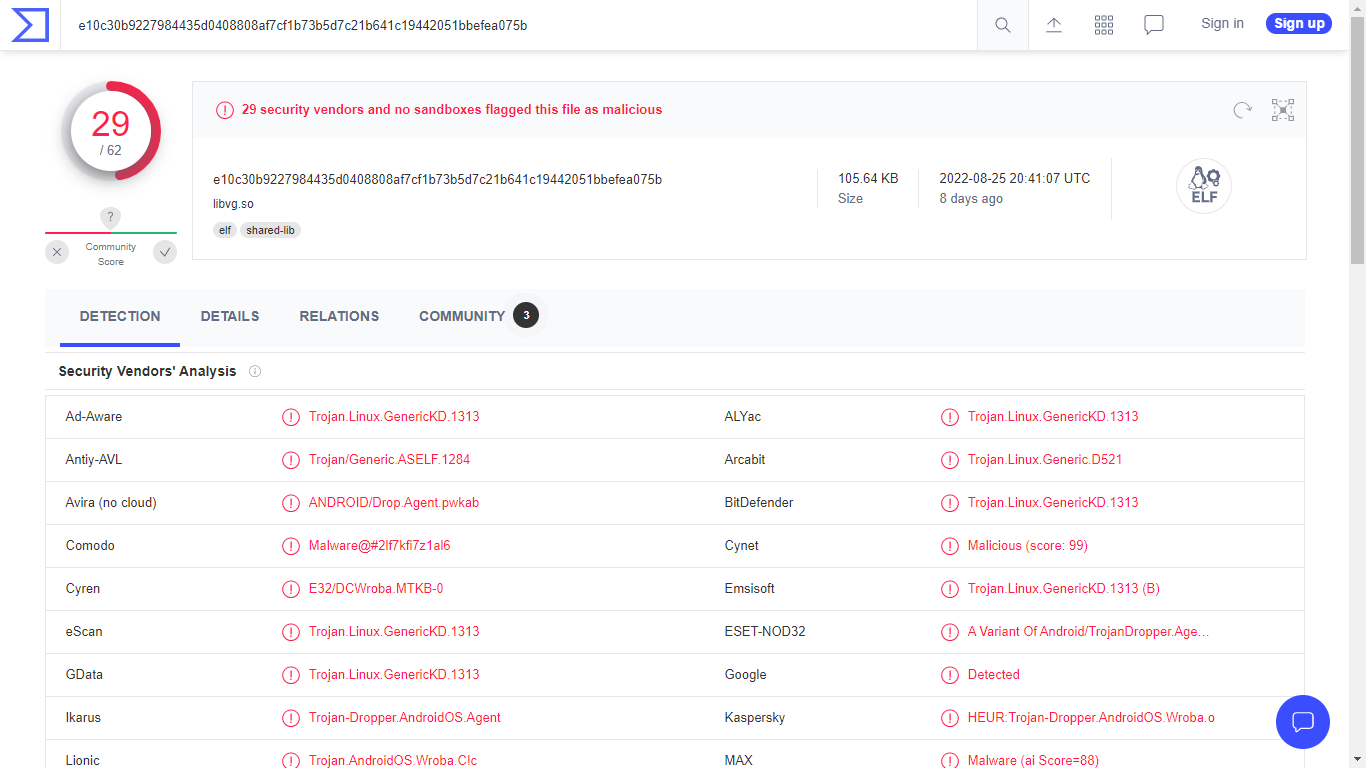The height and width of the screenshot is (768, 1366).
Task: Click Emsisoft result Trojan.Linux.GenericKD.1313 (B)
Action: pos(1064,589)
